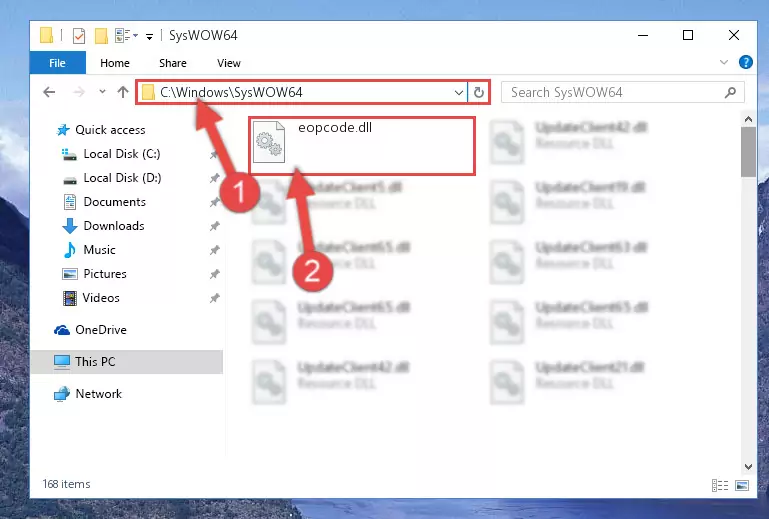Select Network in the navigation pane

point(98,393)
